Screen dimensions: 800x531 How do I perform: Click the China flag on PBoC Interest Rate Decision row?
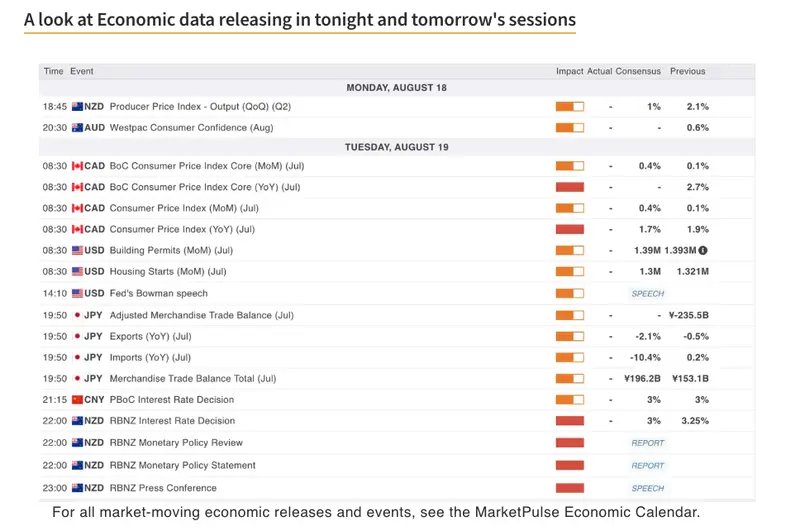coord(77,400)
